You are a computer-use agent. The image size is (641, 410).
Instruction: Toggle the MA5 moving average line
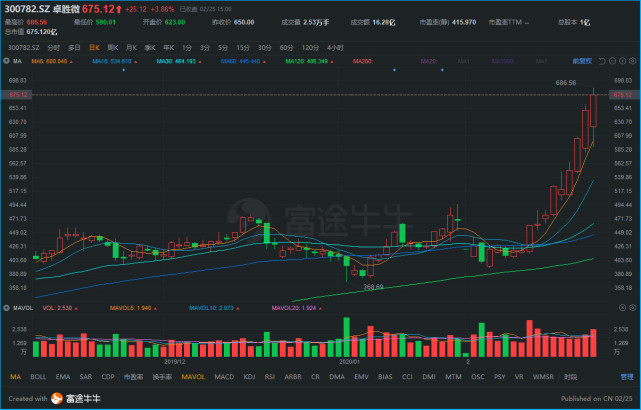49,61
